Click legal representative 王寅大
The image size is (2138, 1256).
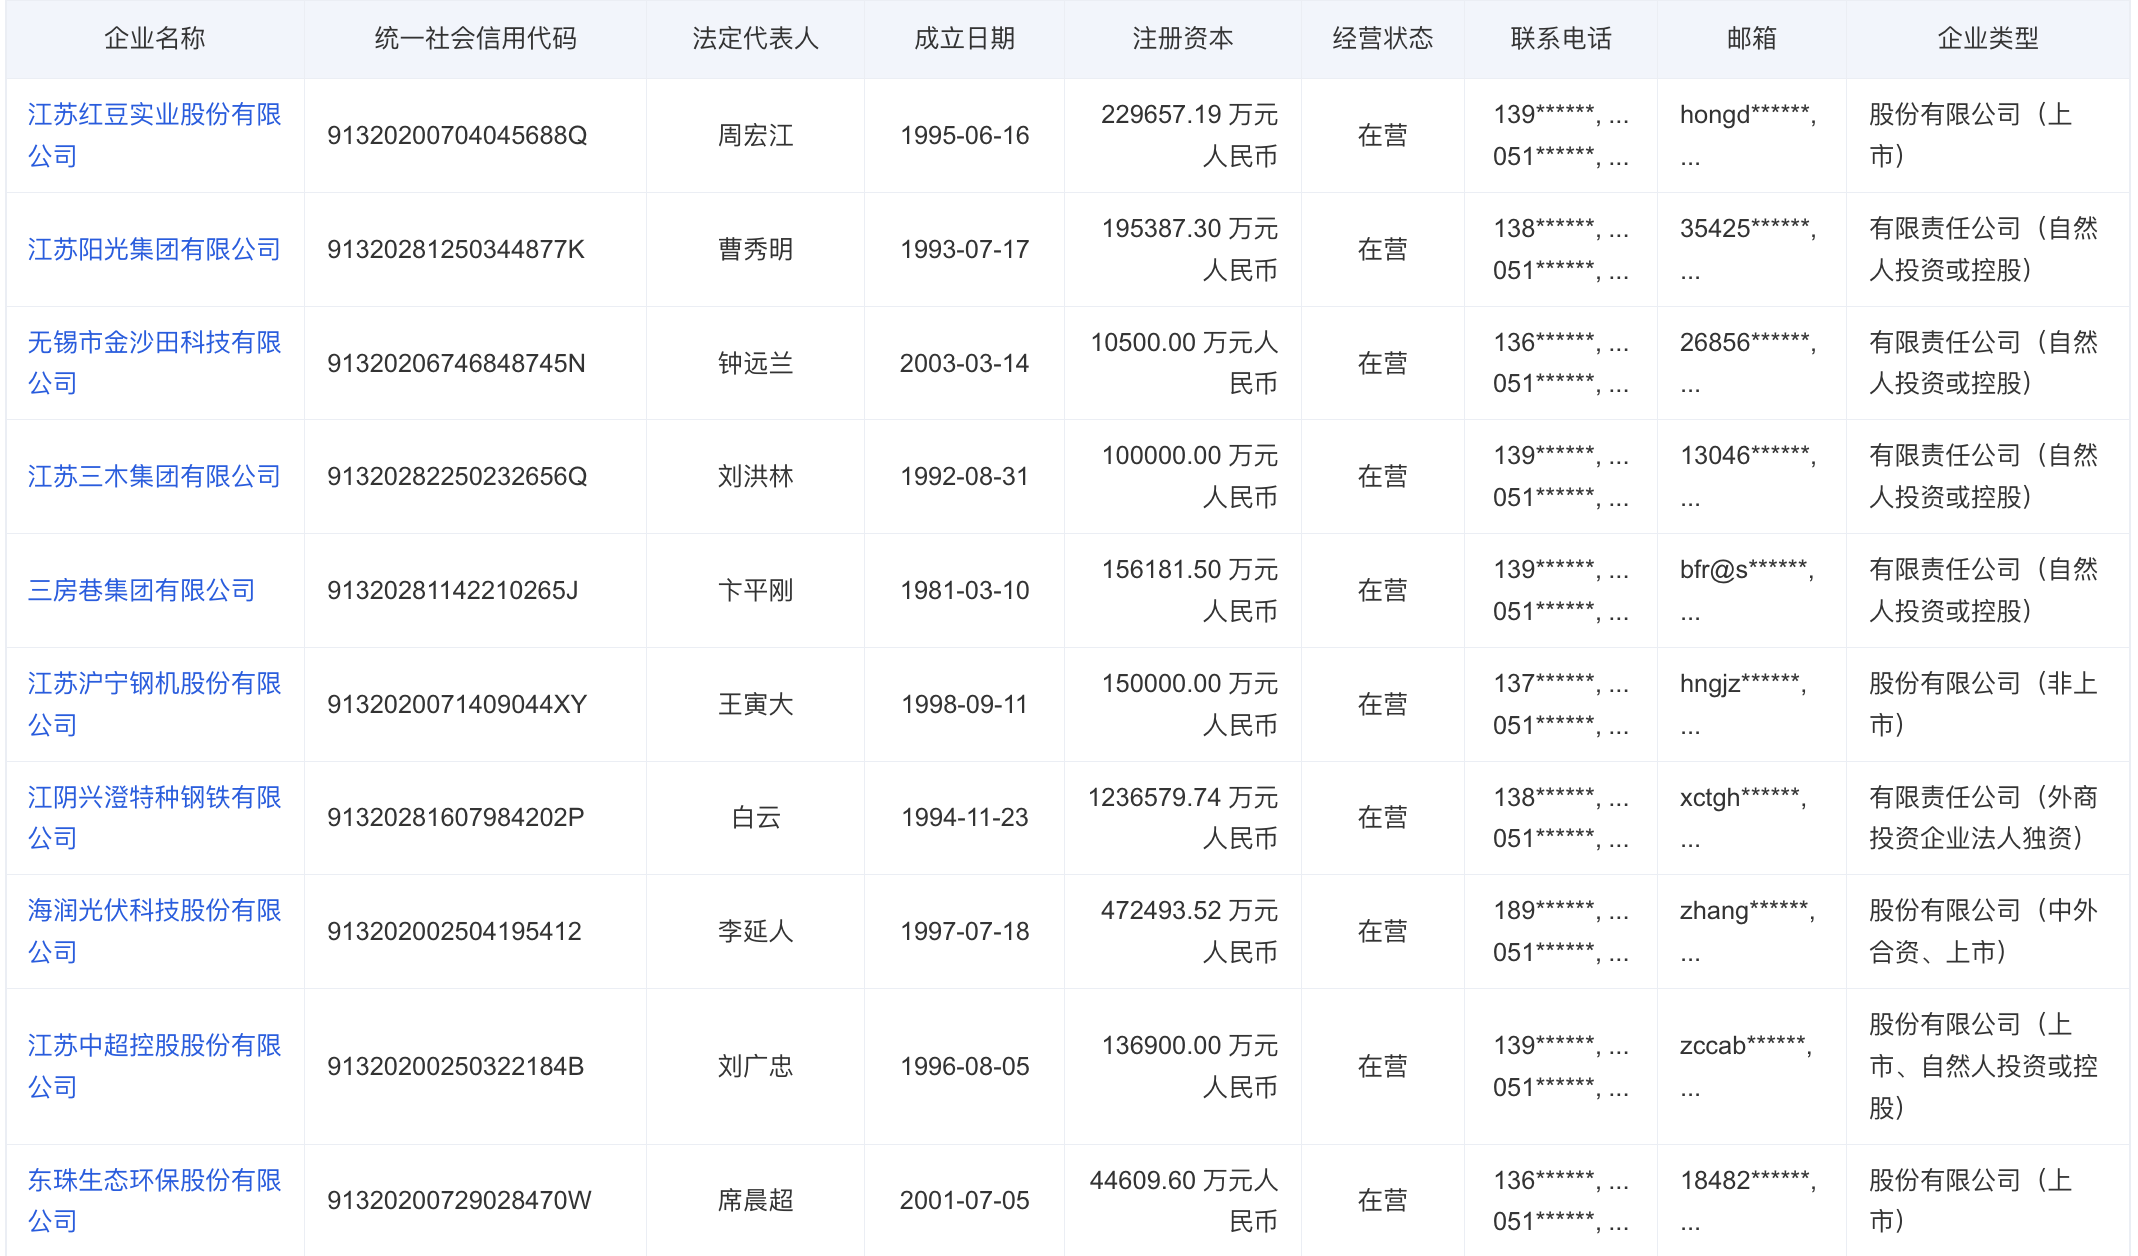tap(756, 704)
